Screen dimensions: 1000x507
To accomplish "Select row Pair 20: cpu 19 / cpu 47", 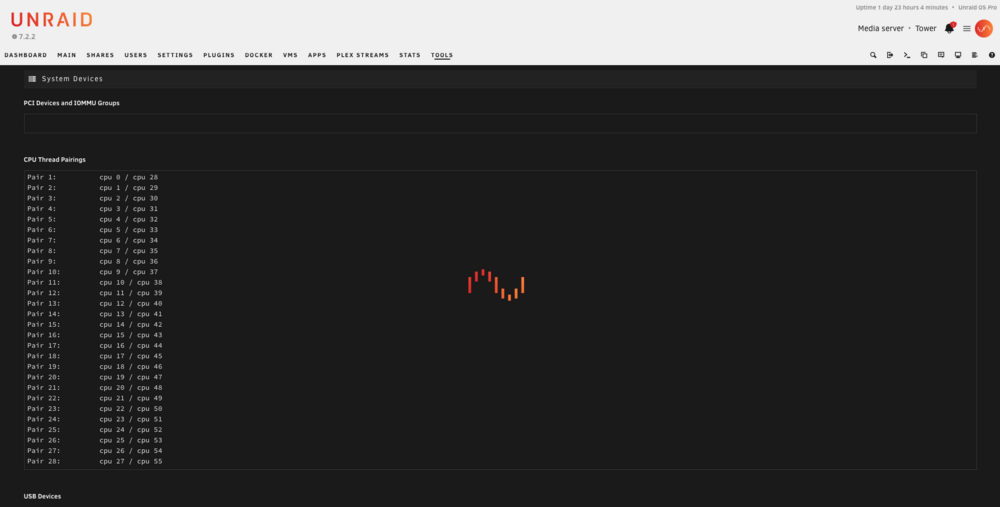I will coord(94,378).
